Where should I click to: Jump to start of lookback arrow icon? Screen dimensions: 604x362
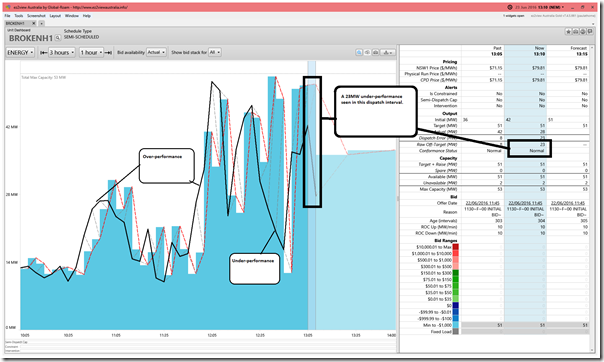coord(44,52)
